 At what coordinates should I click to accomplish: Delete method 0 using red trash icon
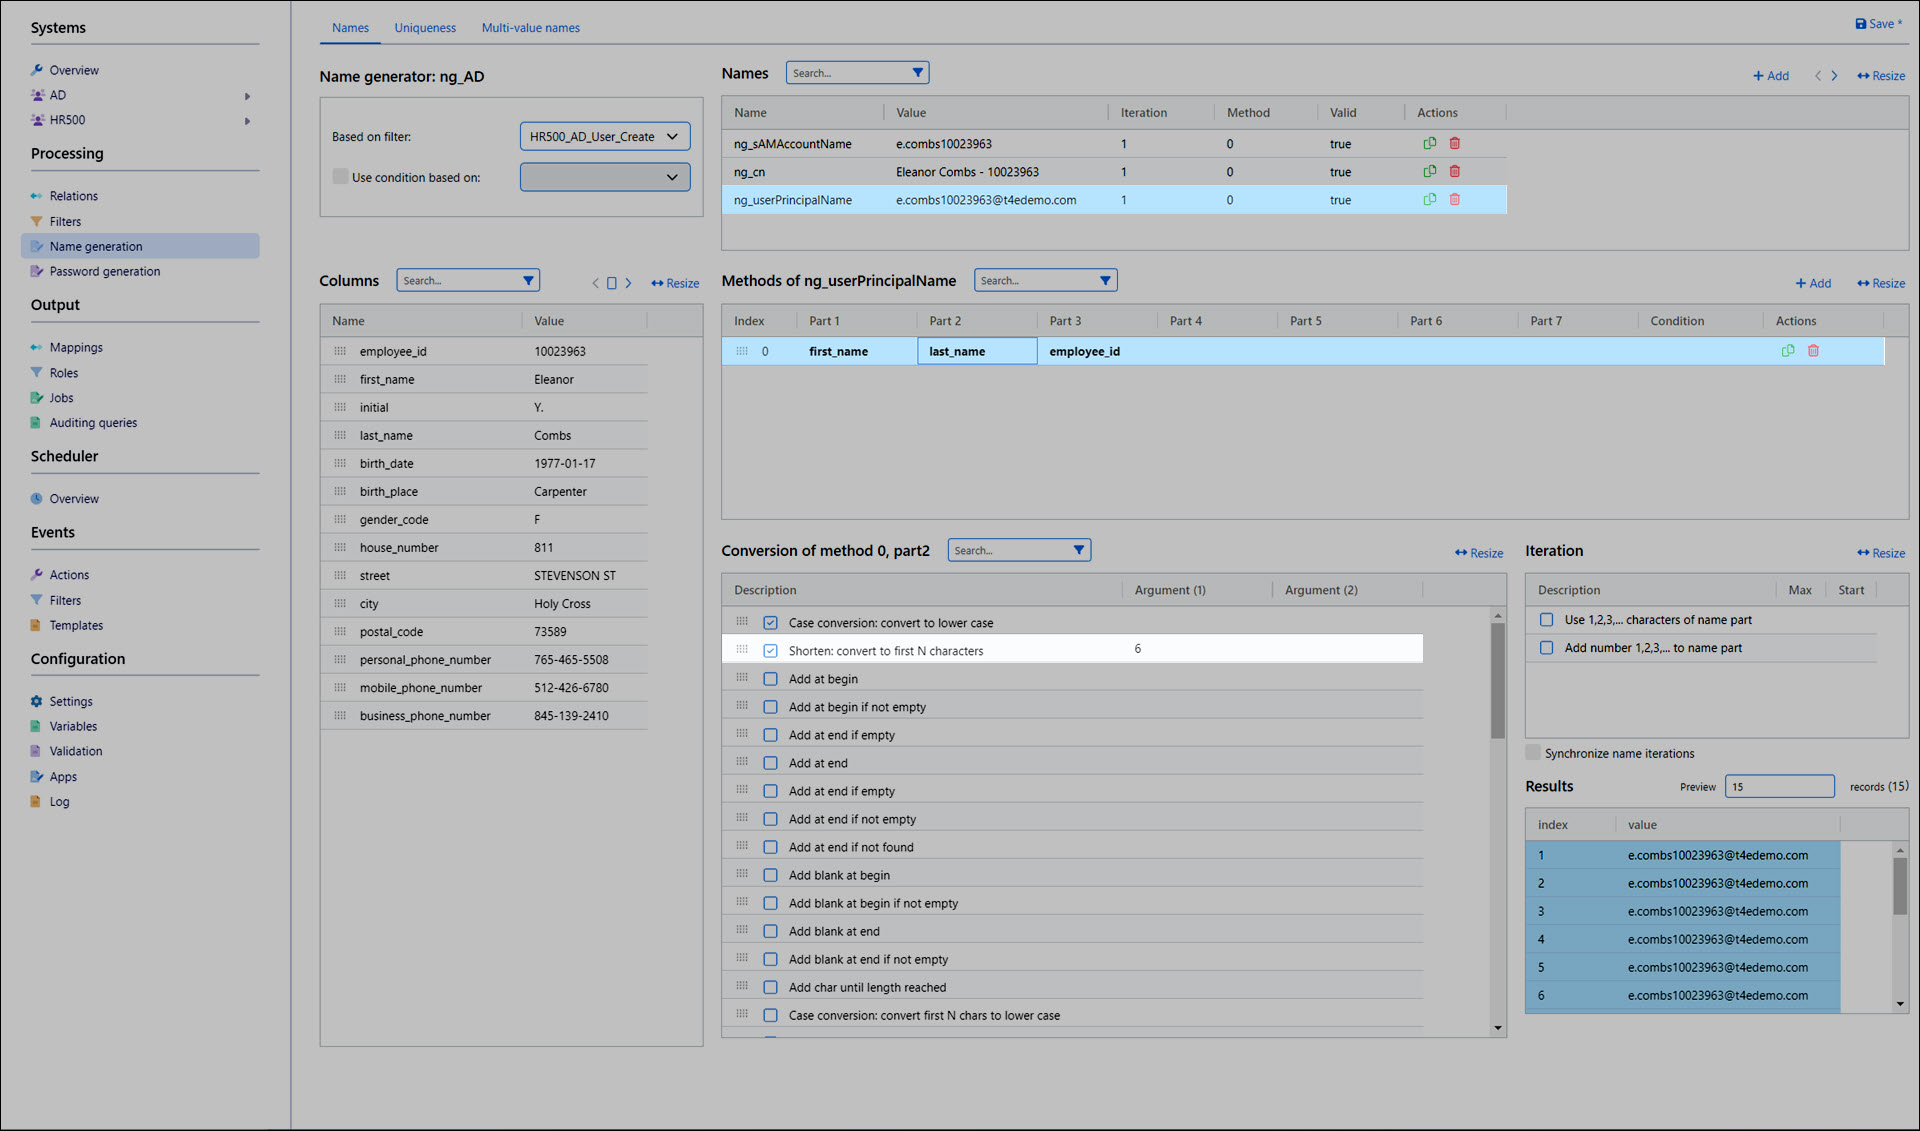(1813, 351)
